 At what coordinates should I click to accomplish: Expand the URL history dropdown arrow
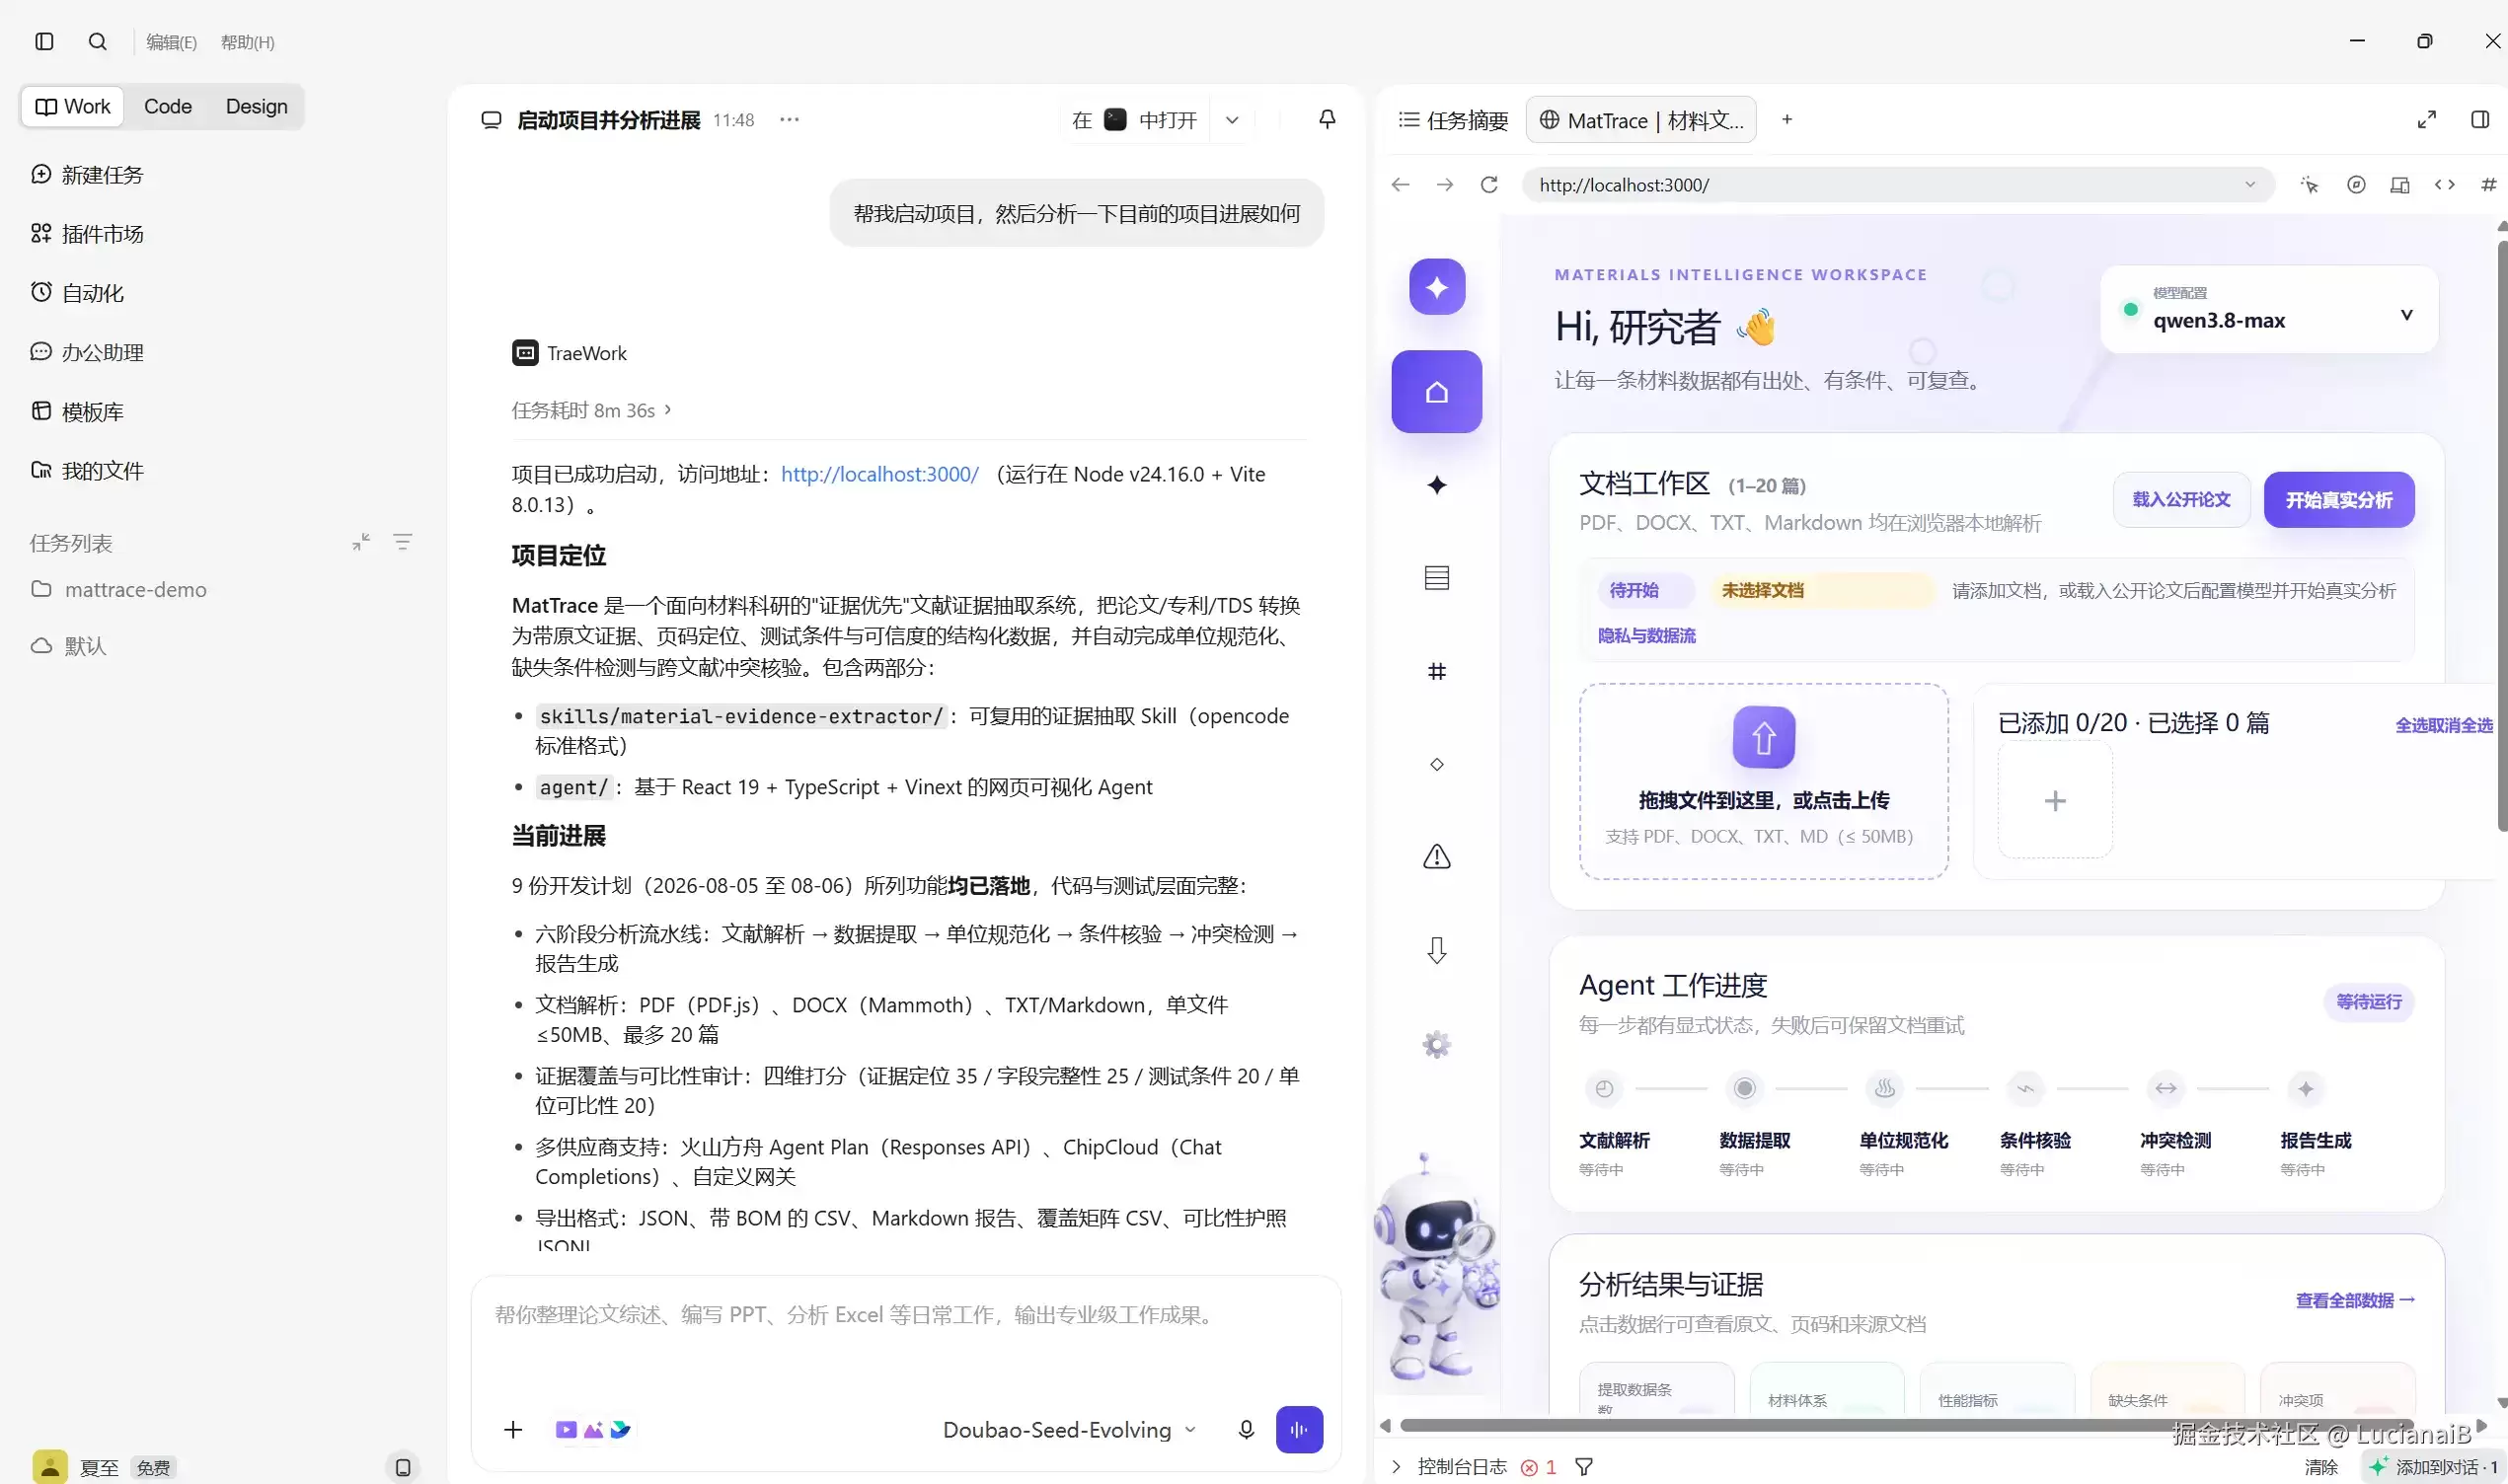[x=2250, y=184]
